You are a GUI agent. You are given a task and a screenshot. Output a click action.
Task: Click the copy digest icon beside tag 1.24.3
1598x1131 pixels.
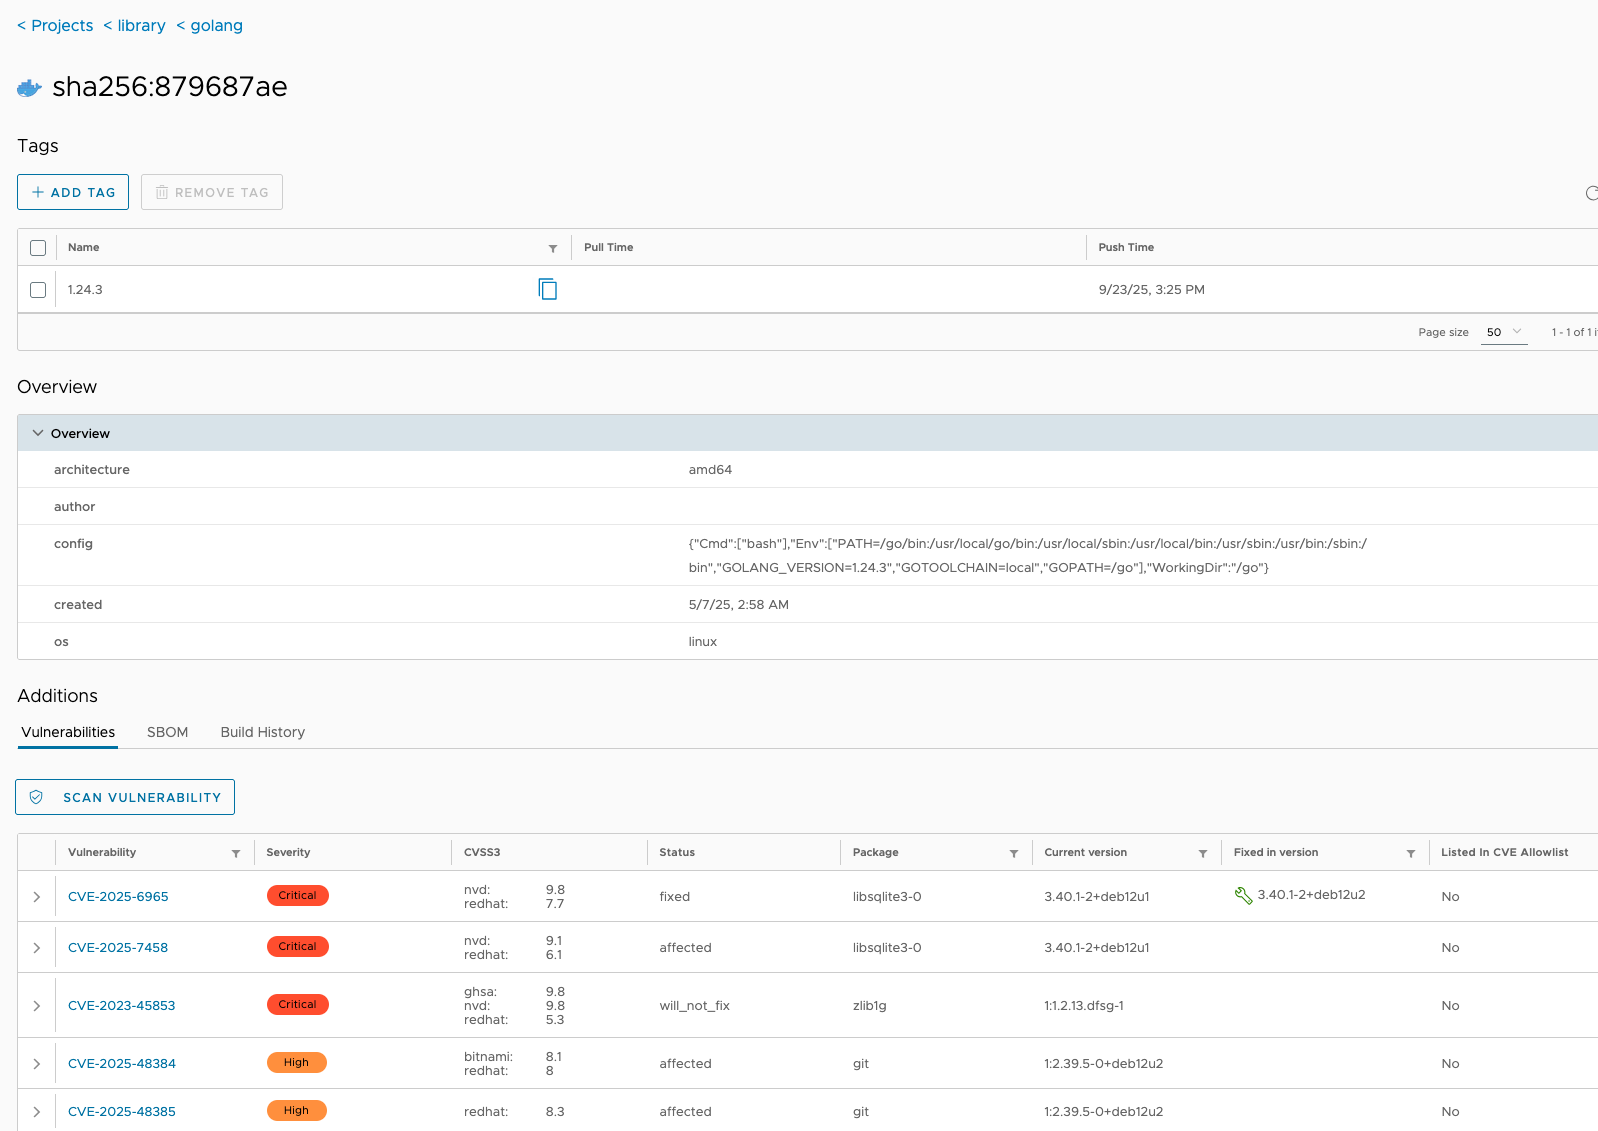[x=547, y=289]
